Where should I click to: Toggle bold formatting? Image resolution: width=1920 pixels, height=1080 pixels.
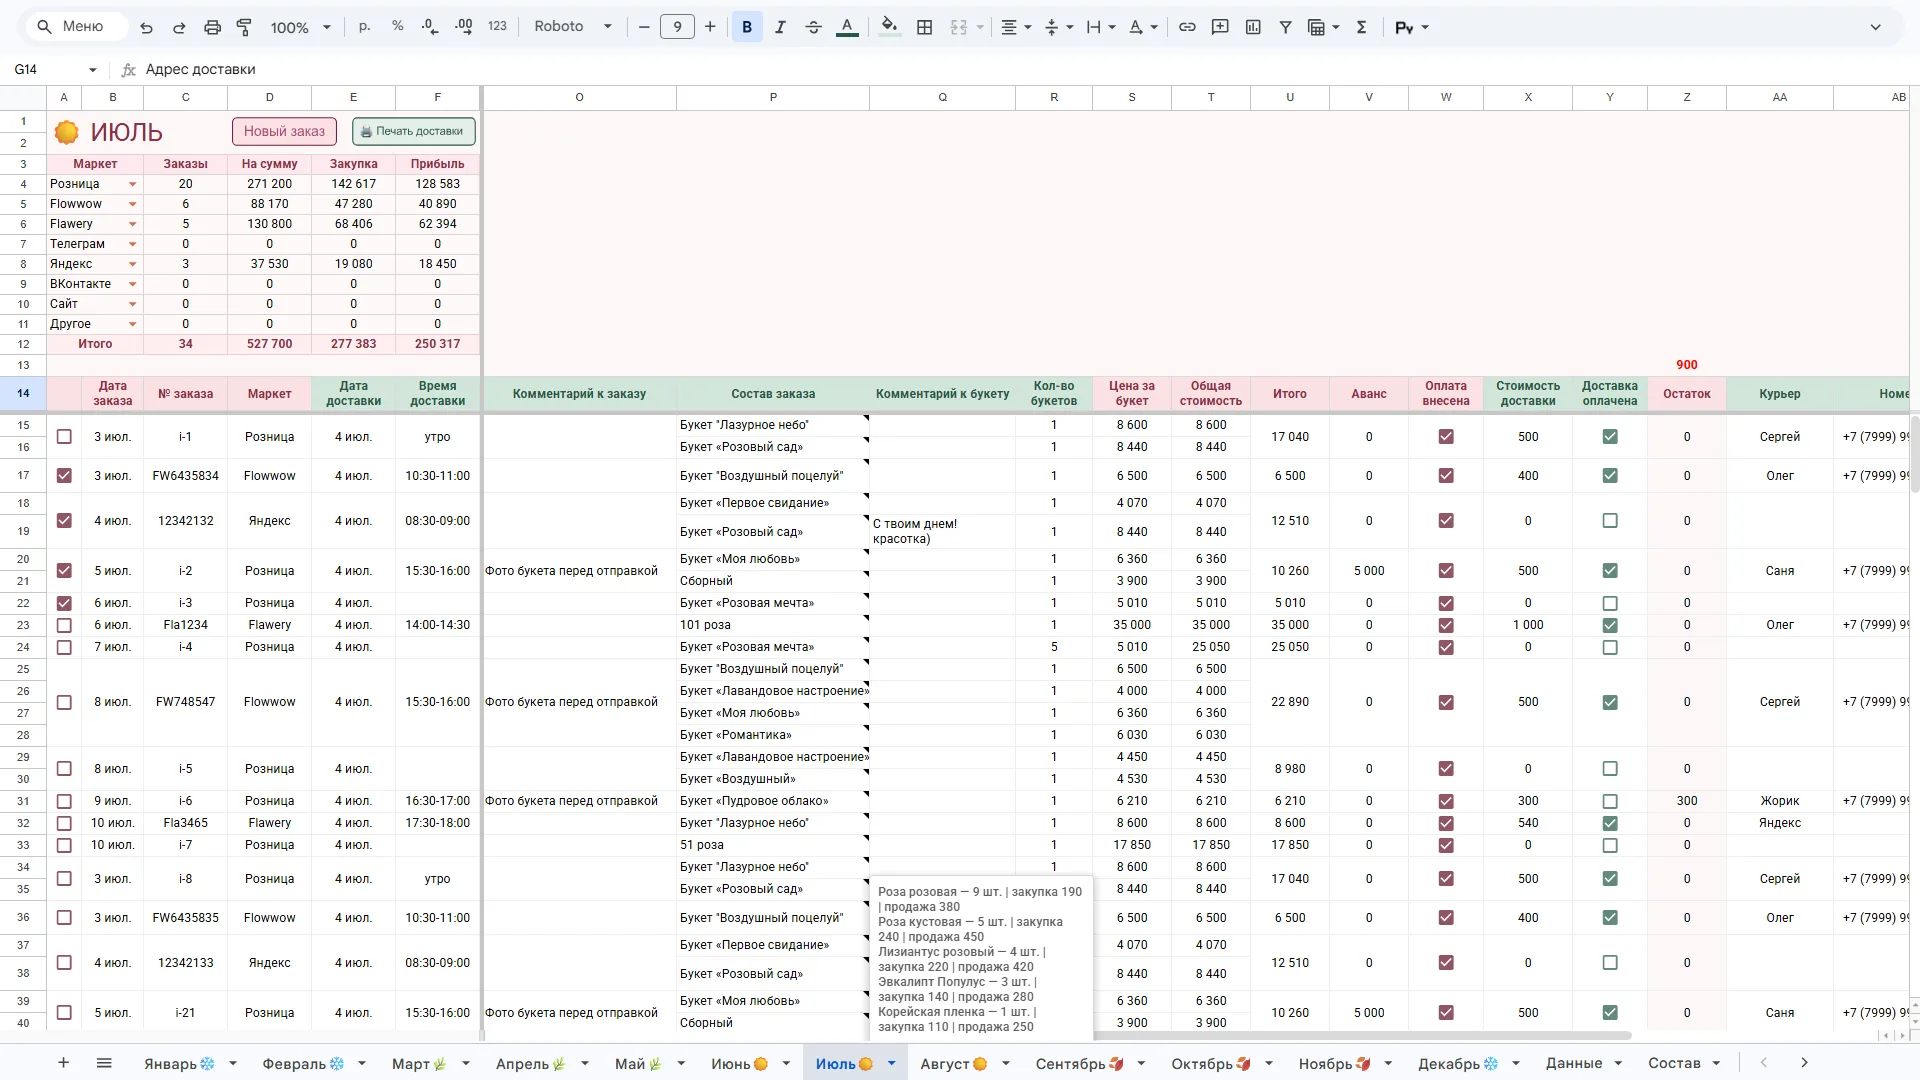[747, 27]
